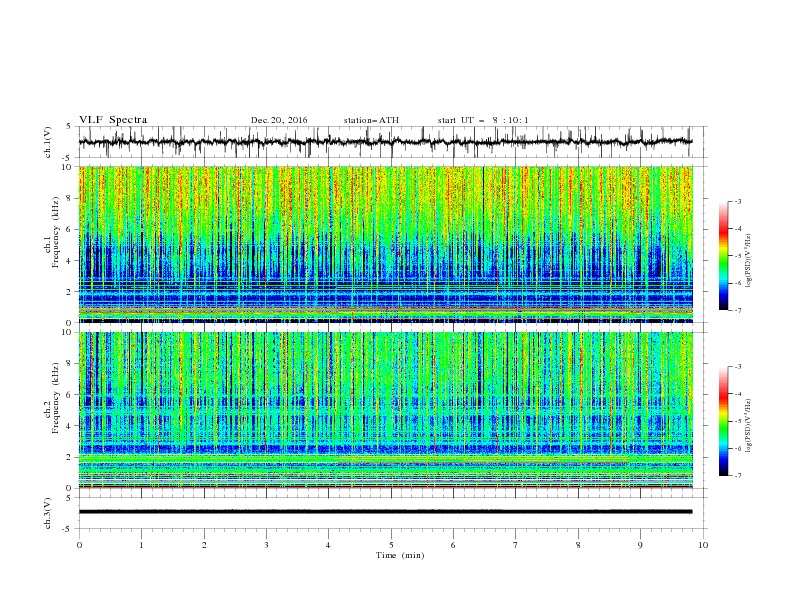The width and height of the screenshot is (792, 612).
Task: Click the "4" kHz tick of ch.2 spectrogram
Action: tap(70, 426)
